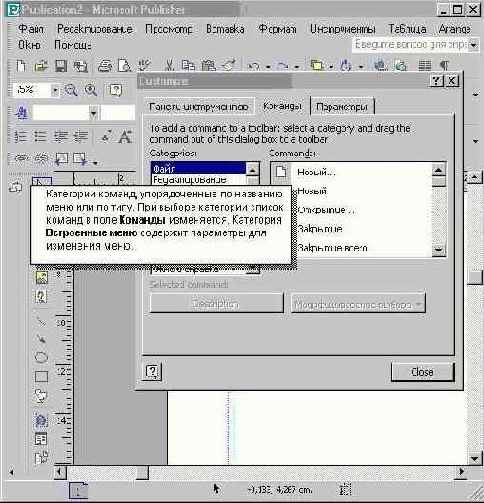Click the What's This question button in dialog title
484x503 pixels.
[x=436, y=81]
